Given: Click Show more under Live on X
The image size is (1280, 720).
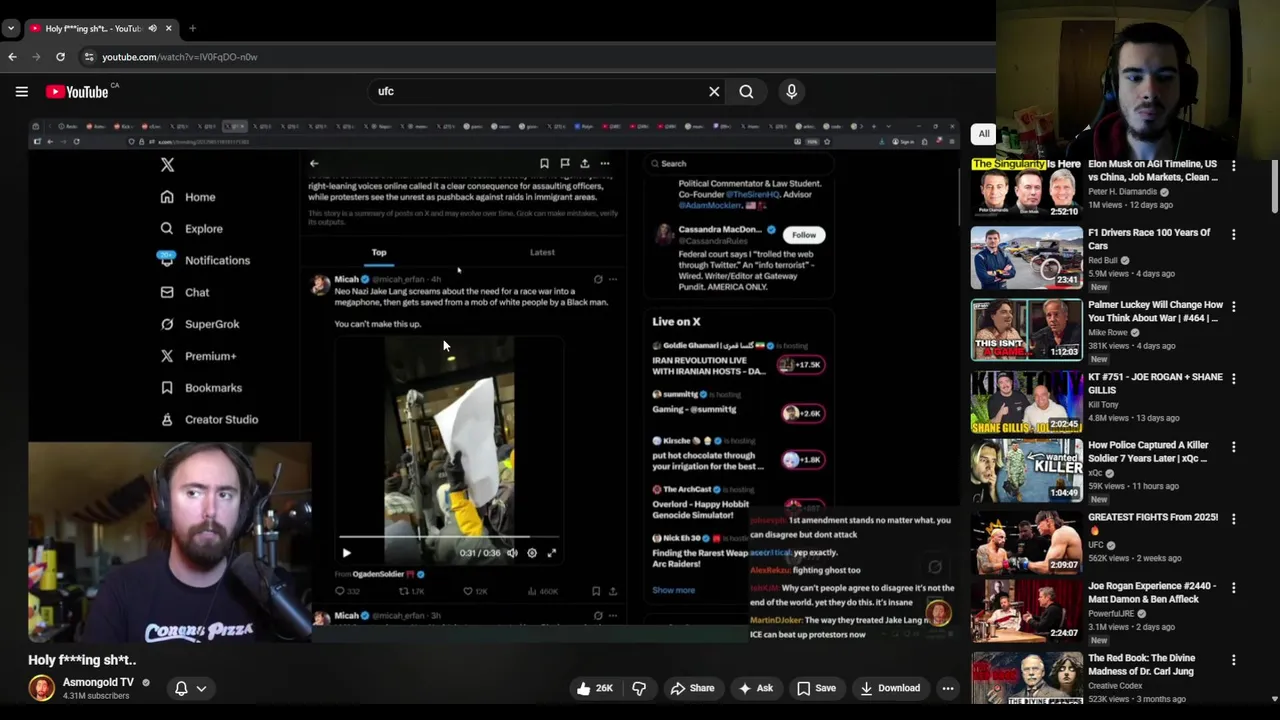Looking at the screenshot, I should click(x=673, y=590).
